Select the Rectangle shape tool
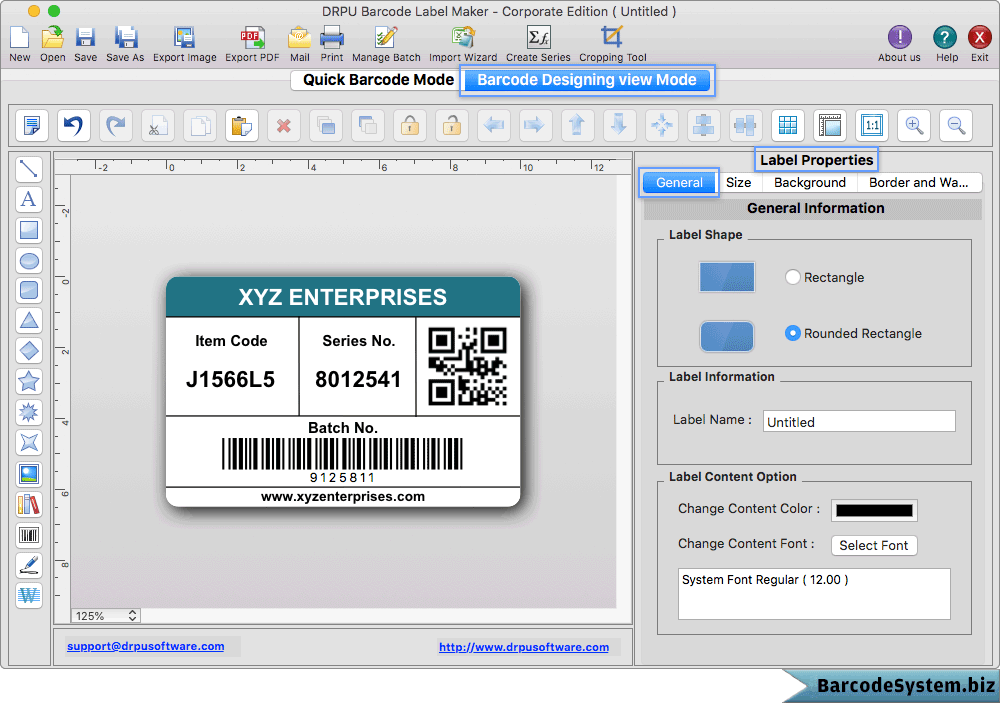1000x703 pixels. click(29, 230)
